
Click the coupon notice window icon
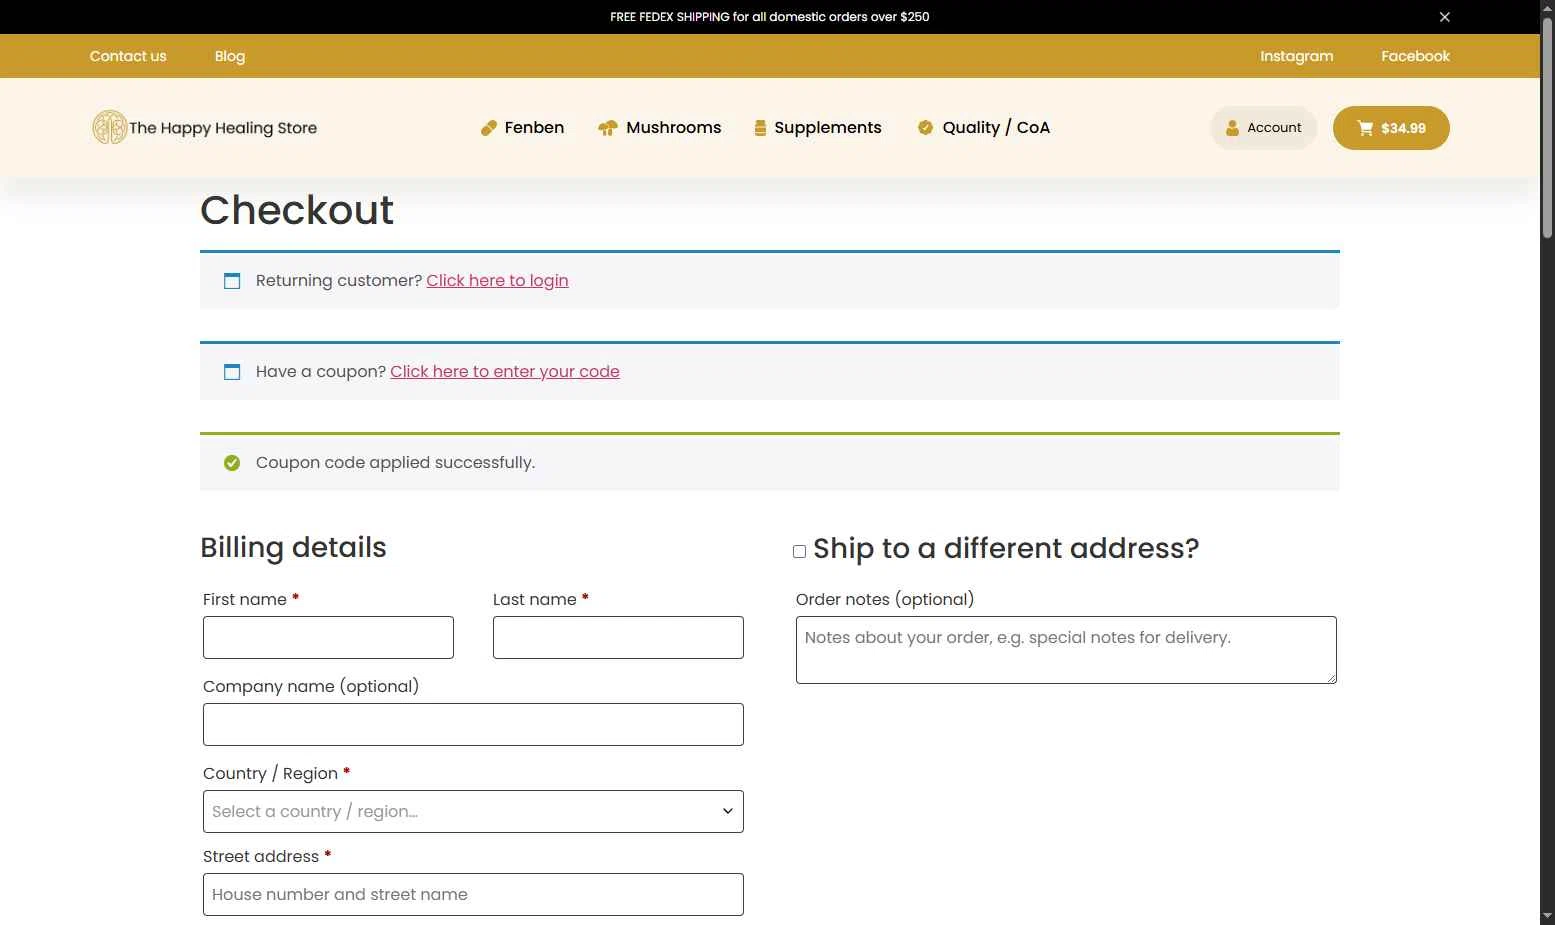pyautogui.click(x=232, y=372)
